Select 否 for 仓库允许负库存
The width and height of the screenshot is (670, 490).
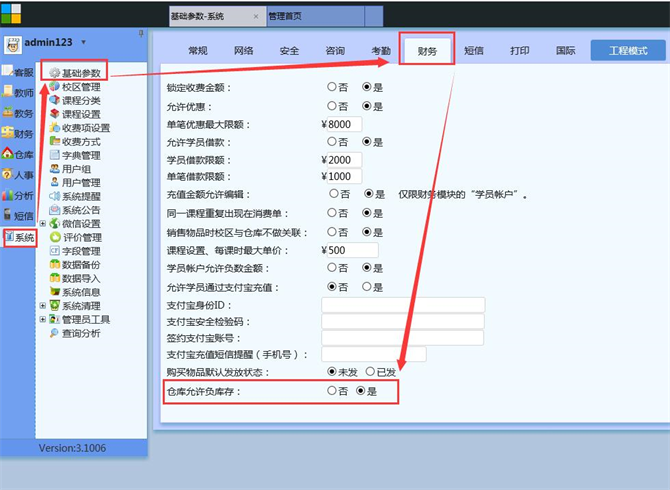pyautogui.click(x=332, y=390)
